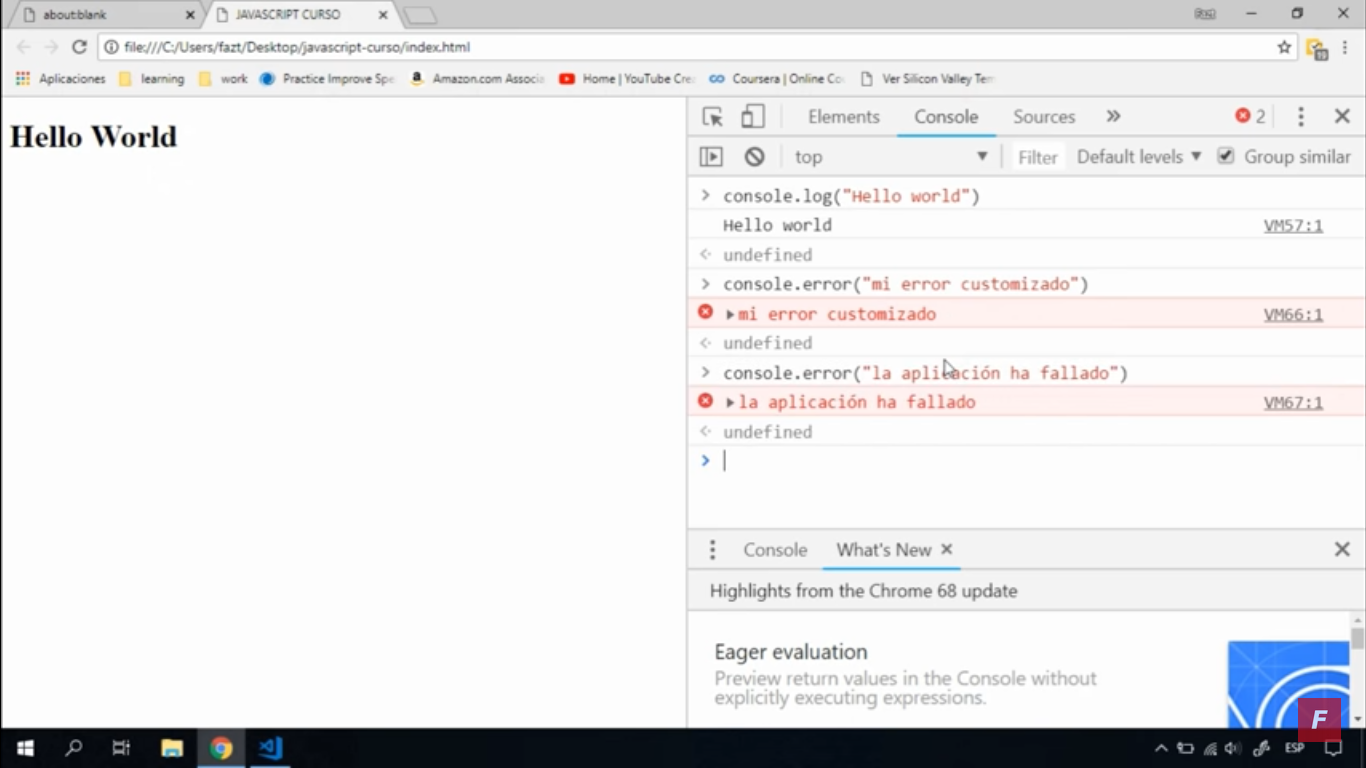Open the VM57:1 source link
The width and height of the screenshot is (1366, 768).
click(x=1293, y=226)
